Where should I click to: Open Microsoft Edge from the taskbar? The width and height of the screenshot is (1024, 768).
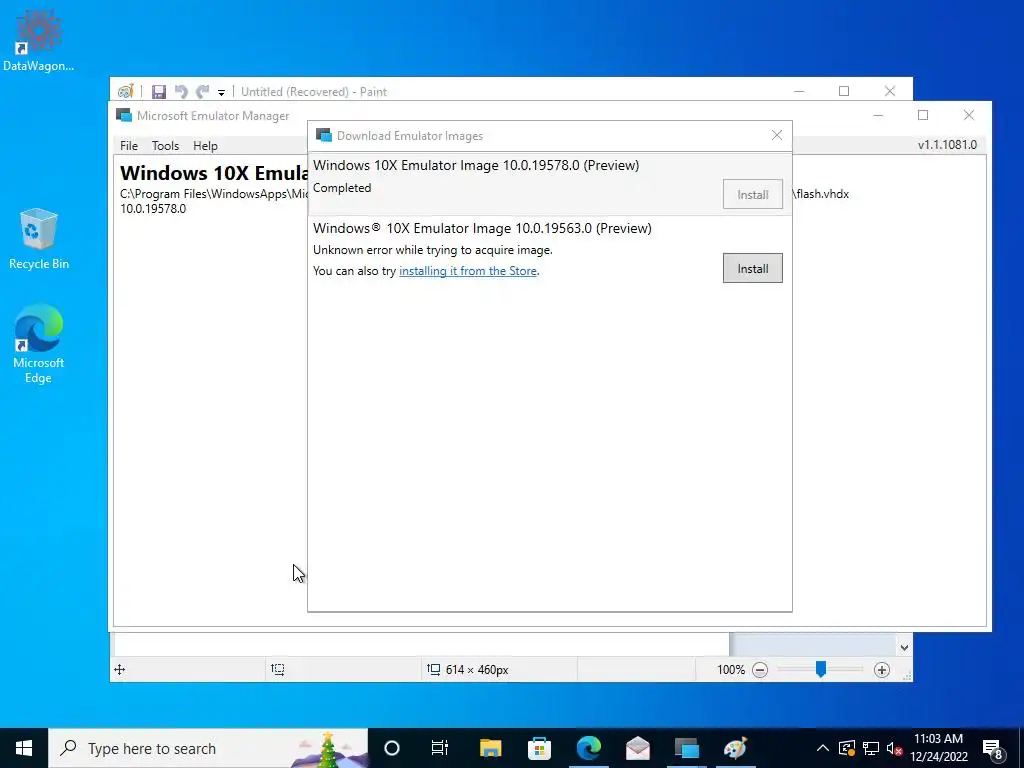(588, 748)
